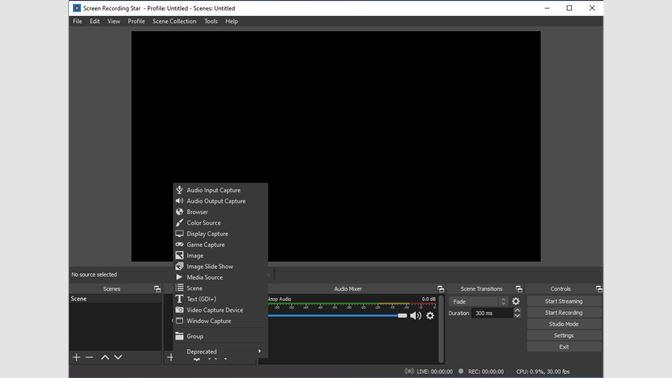Move the scene up with arrow icon
Image resolution: width=672 pixels, height=378 pixels.
click(x=105, y=357)
